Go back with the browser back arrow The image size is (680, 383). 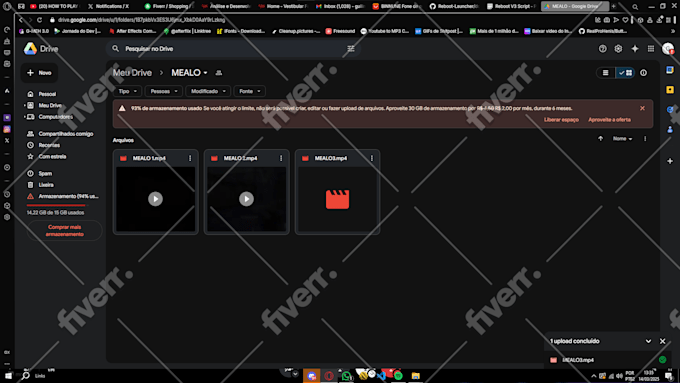coord(20,20)
